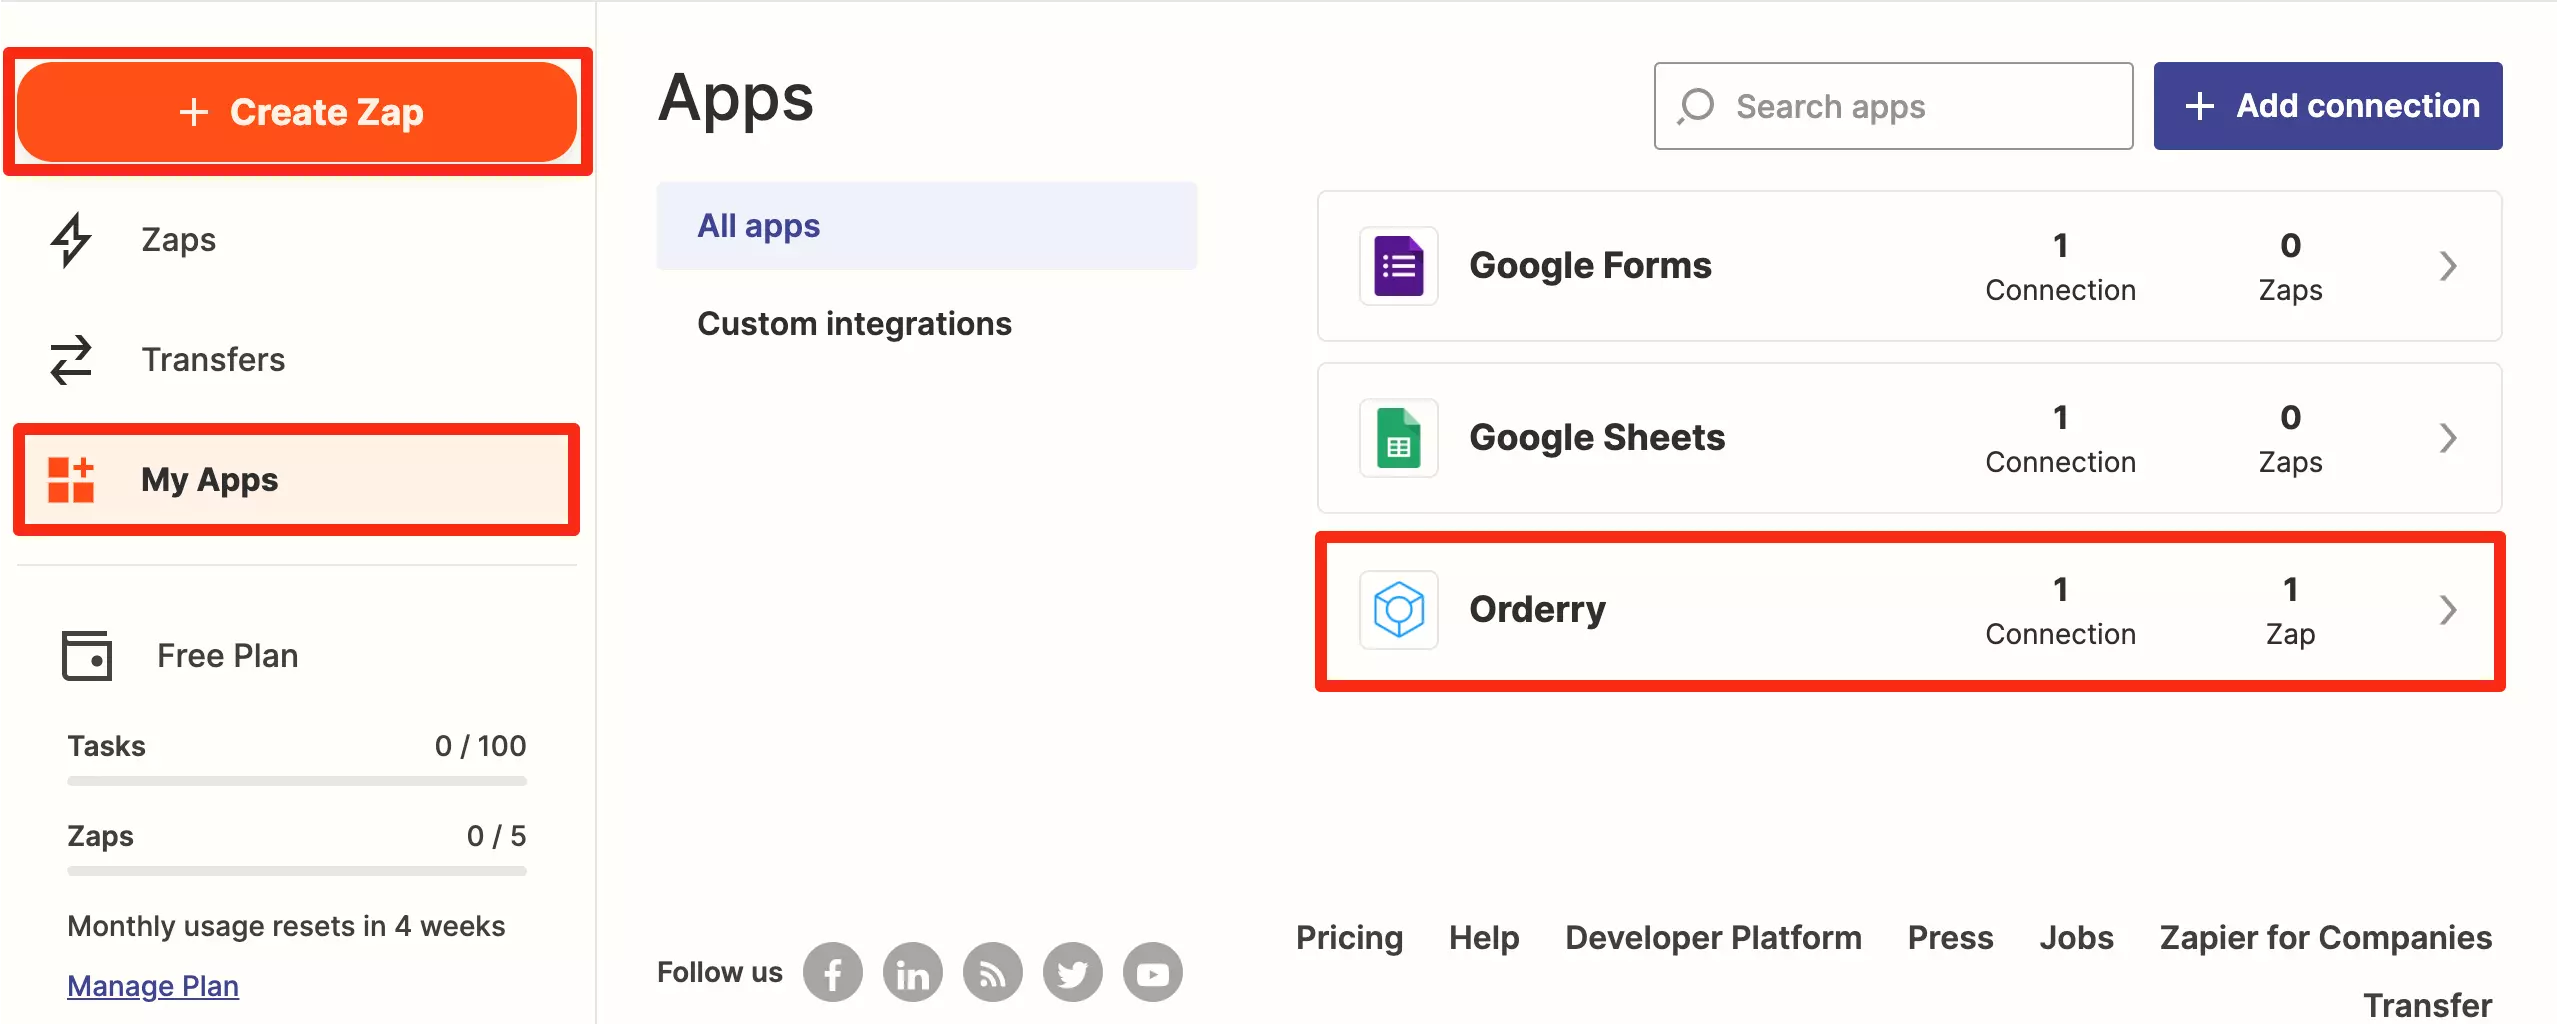Click the Zaps usage progress bar
Image resolution: width=2557 pixels, height=1024 pixels.
click(x=297, y=871)
